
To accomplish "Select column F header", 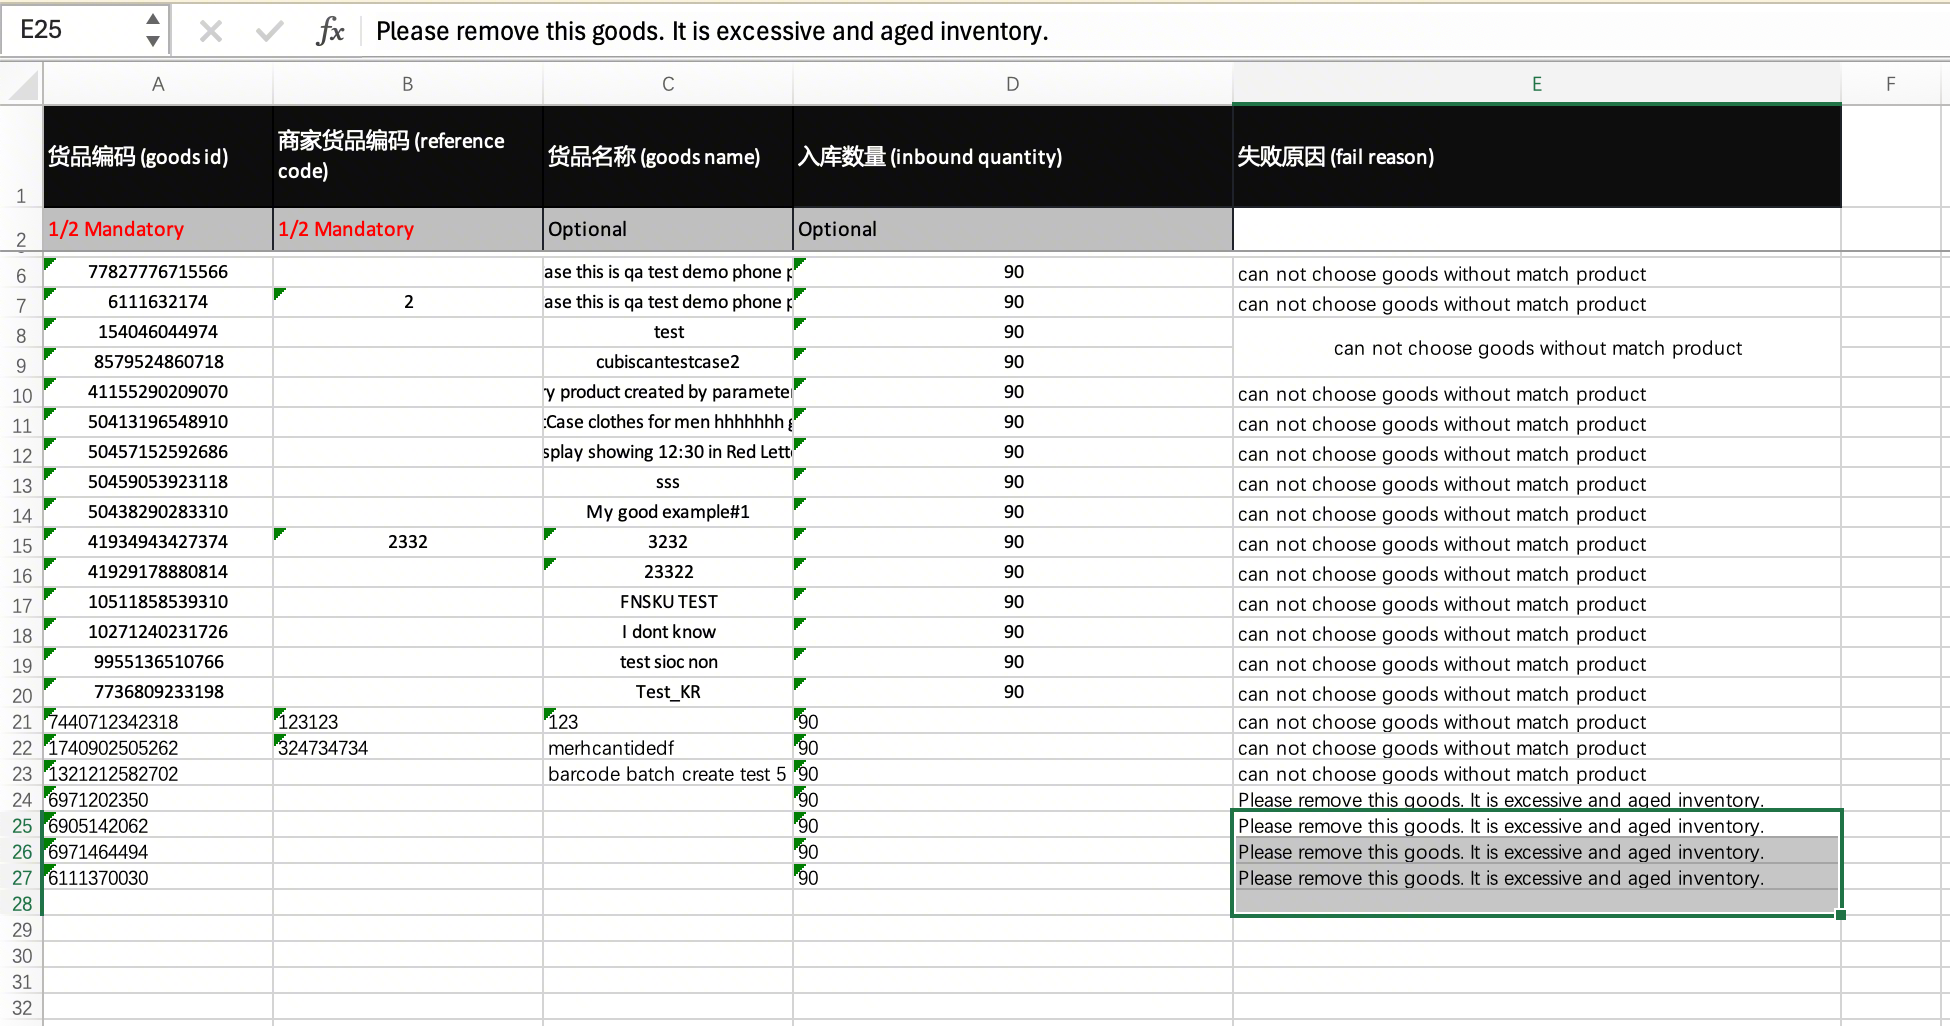I will click(1890, 85).
